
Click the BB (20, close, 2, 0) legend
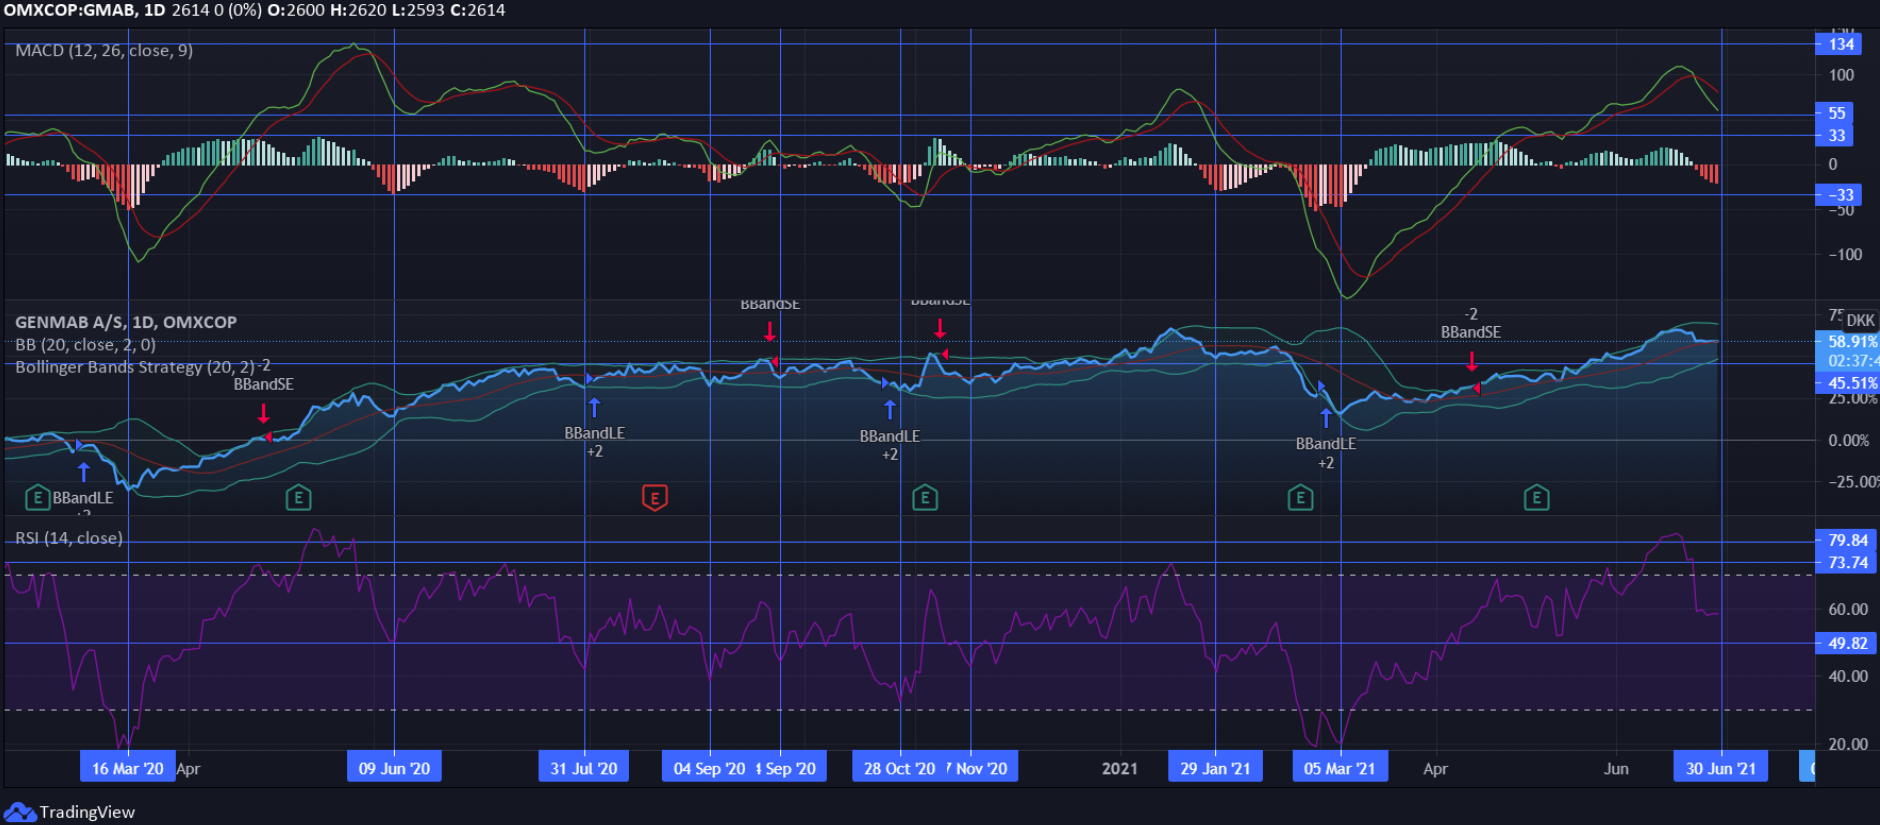point(86,345)
